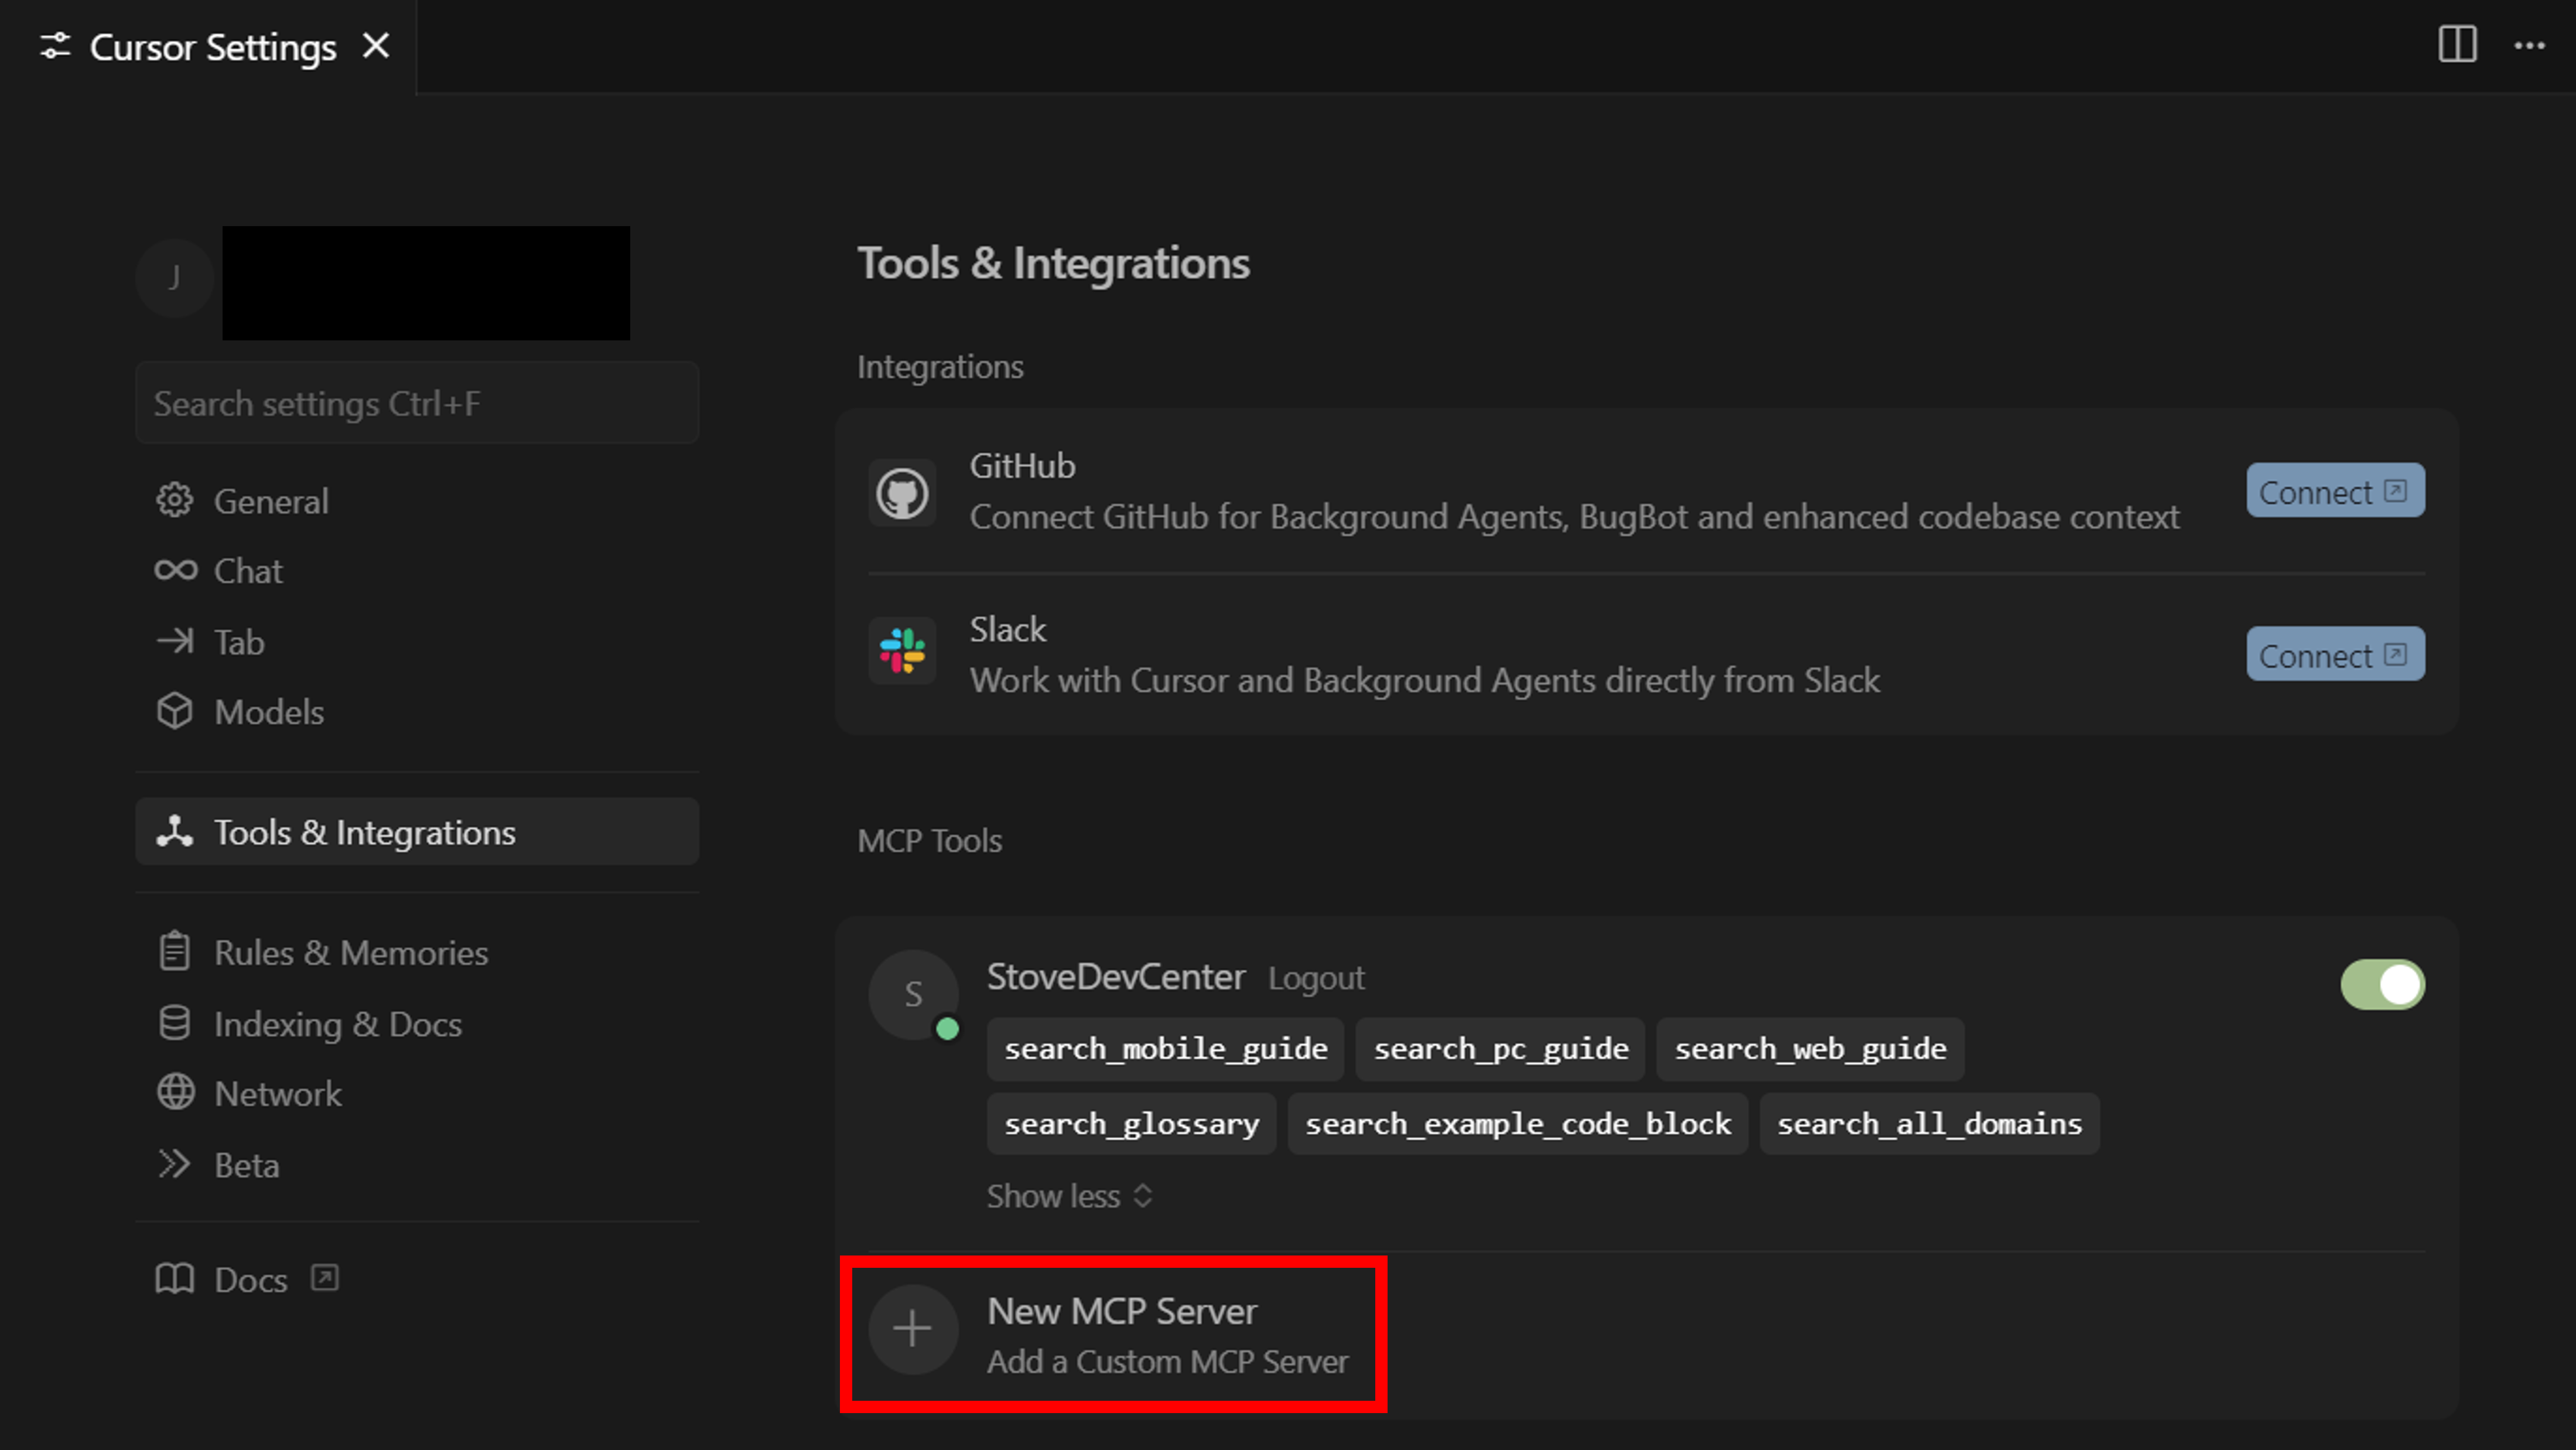This screenshot has width=2576, height=1450.
Task: Open the General settings section
Action: pos(417,501)
